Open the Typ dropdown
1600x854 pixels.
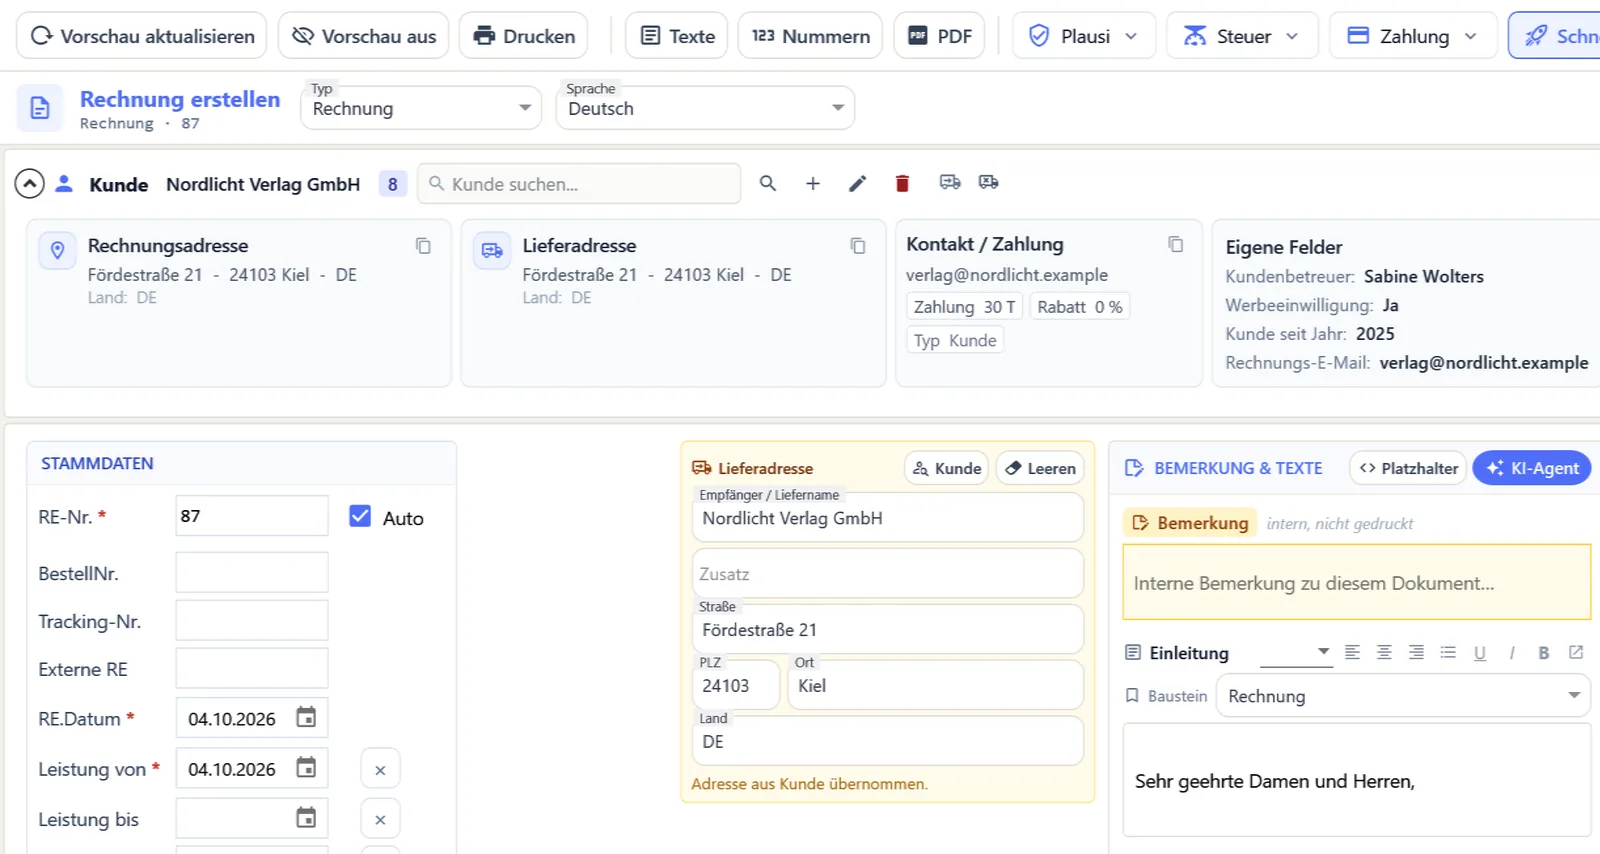pyautogui.click(x=421, y=108)
